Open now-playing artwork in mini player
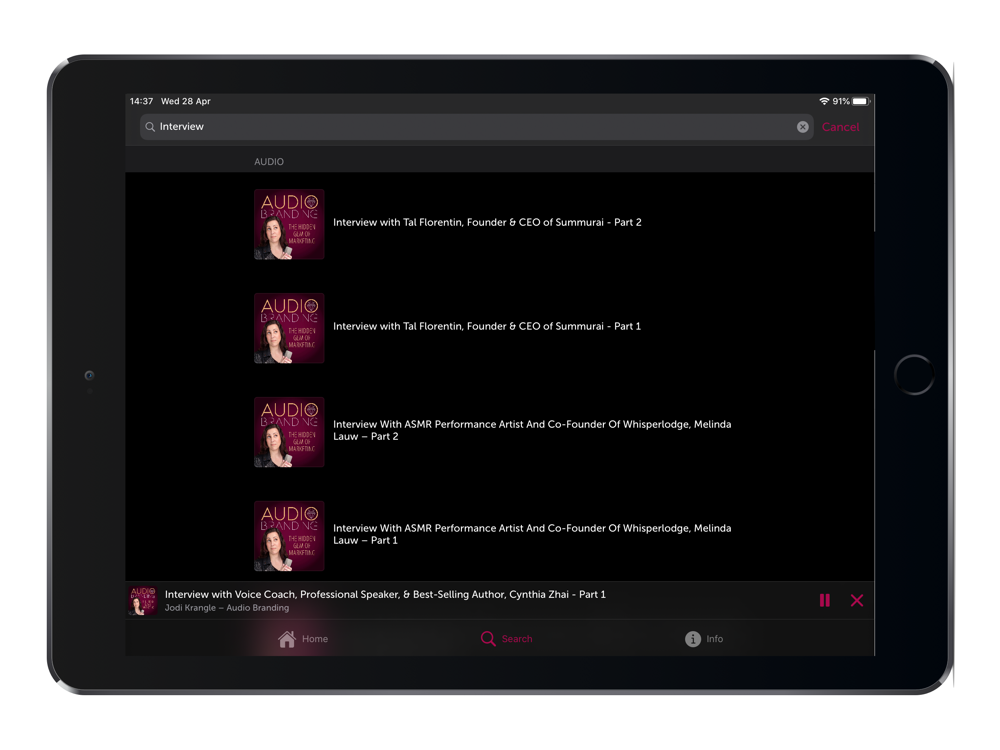 point(143,600)
